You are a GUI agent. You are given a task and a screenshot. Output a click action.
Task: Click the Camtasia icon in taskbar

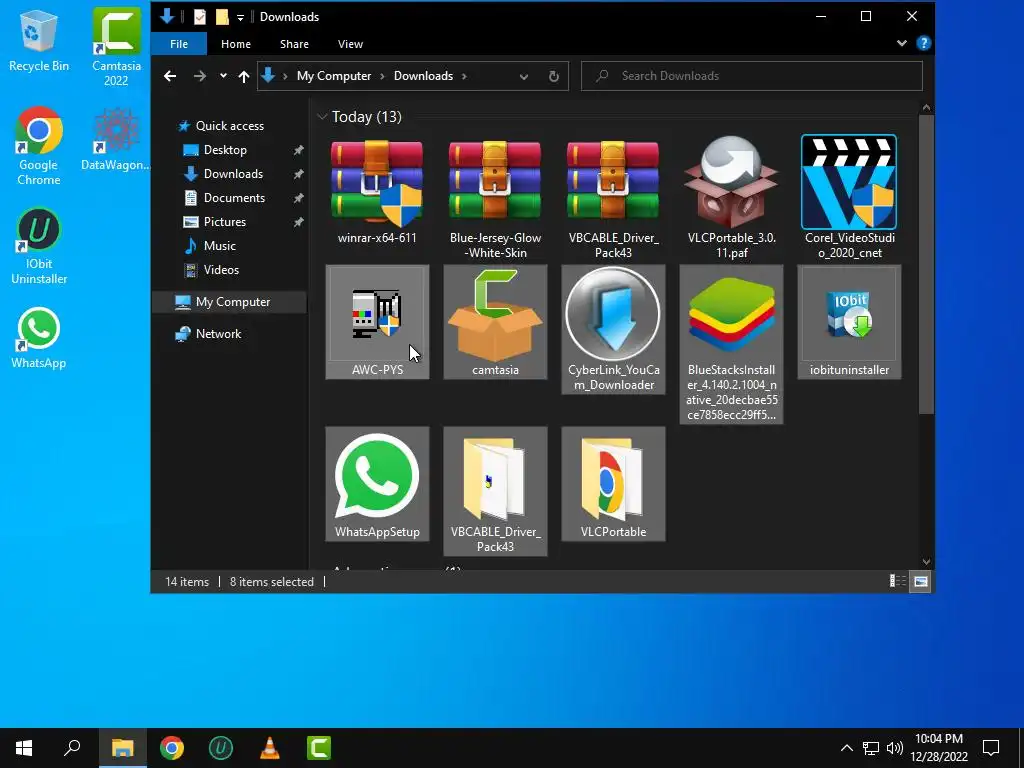click(x=319, y=748)
